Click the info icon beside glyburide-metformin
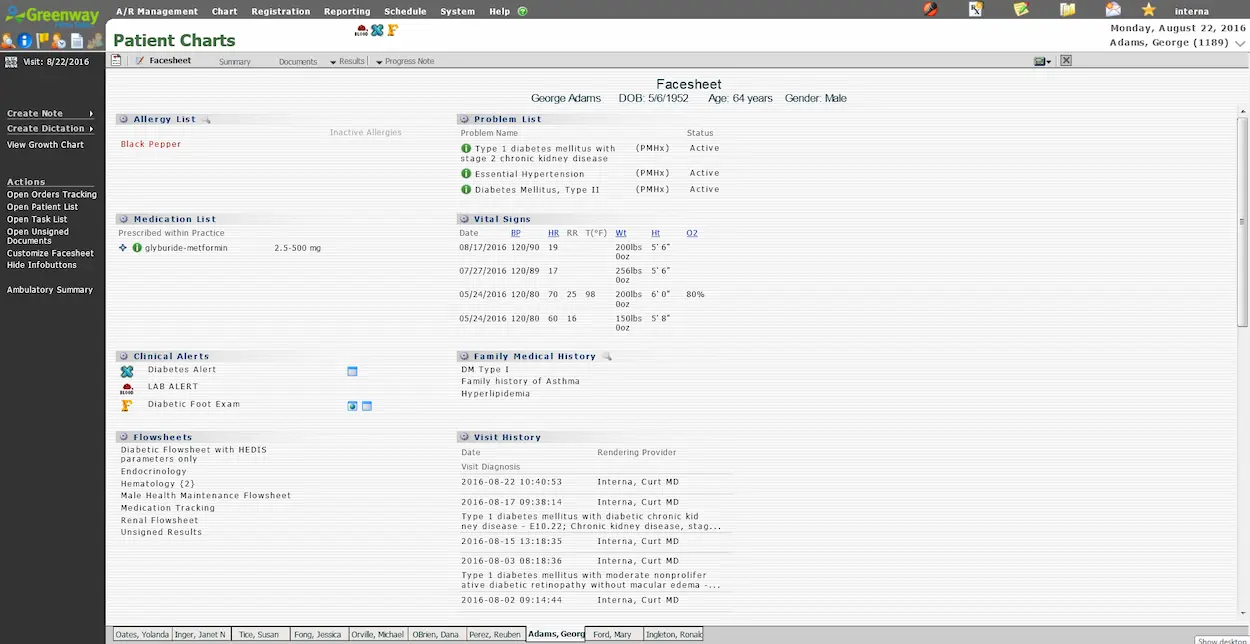 [137, 247]
